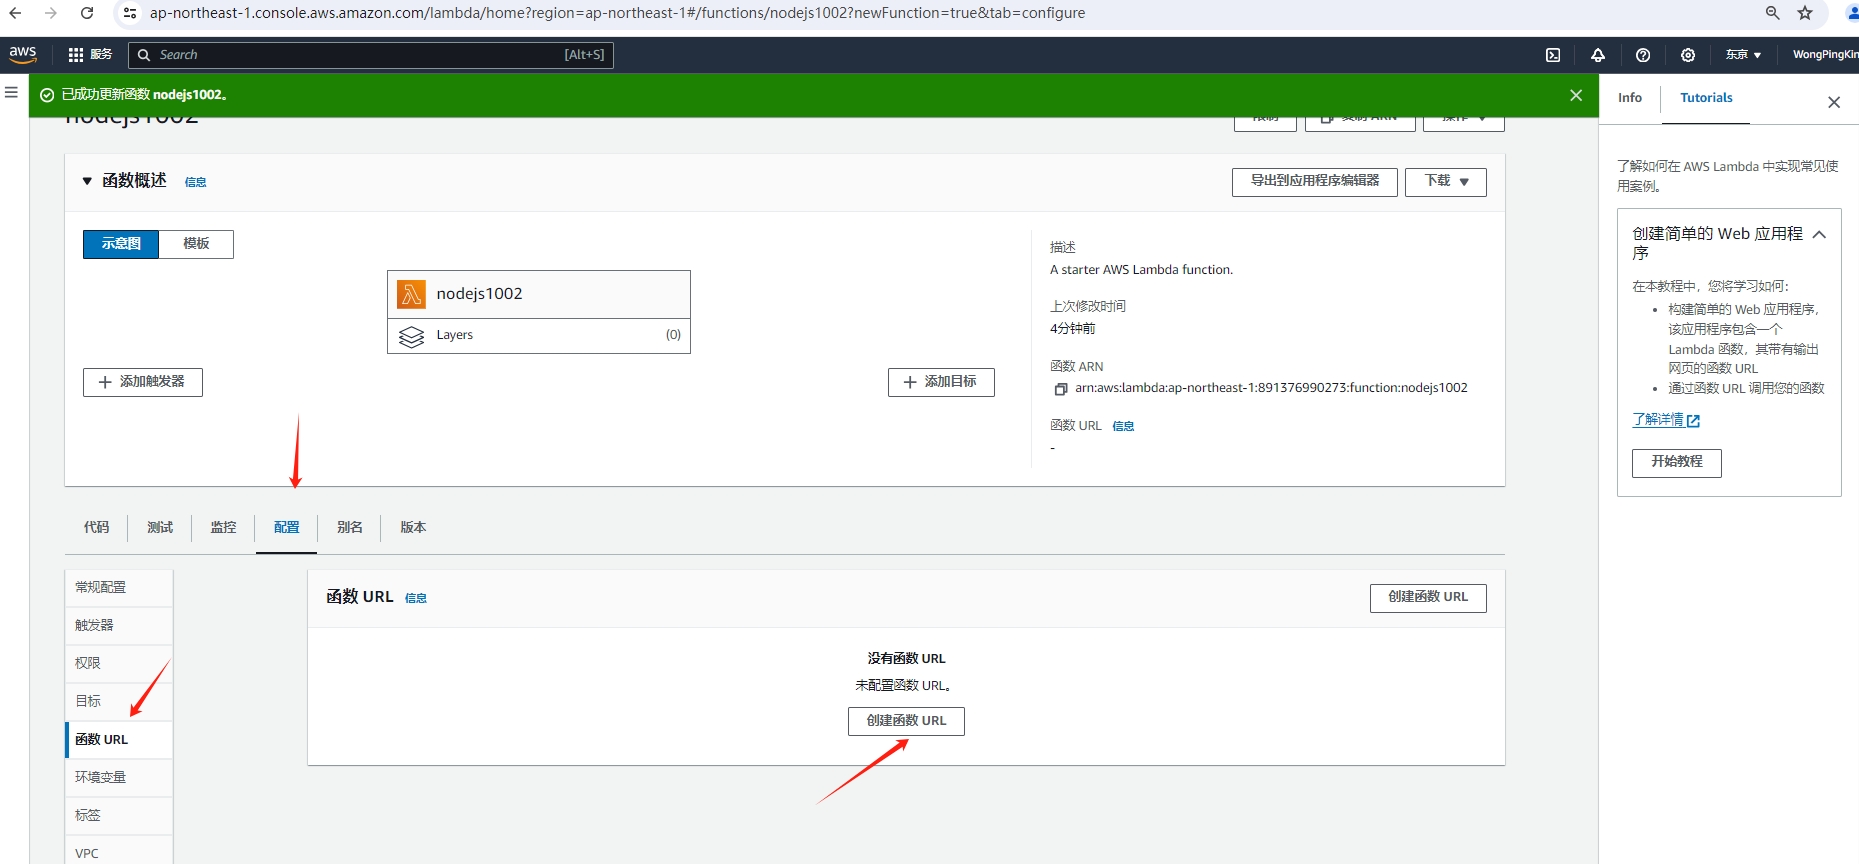Switch to the 配置 tab
Screen dimensions: 1859x864
pos(286,527)
